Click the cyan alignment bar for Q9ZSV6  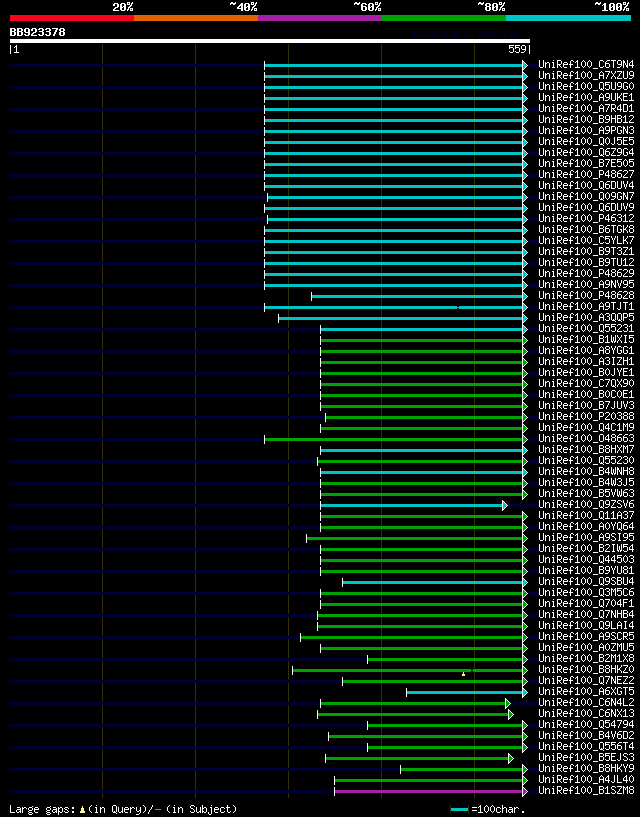coord(412,505)
